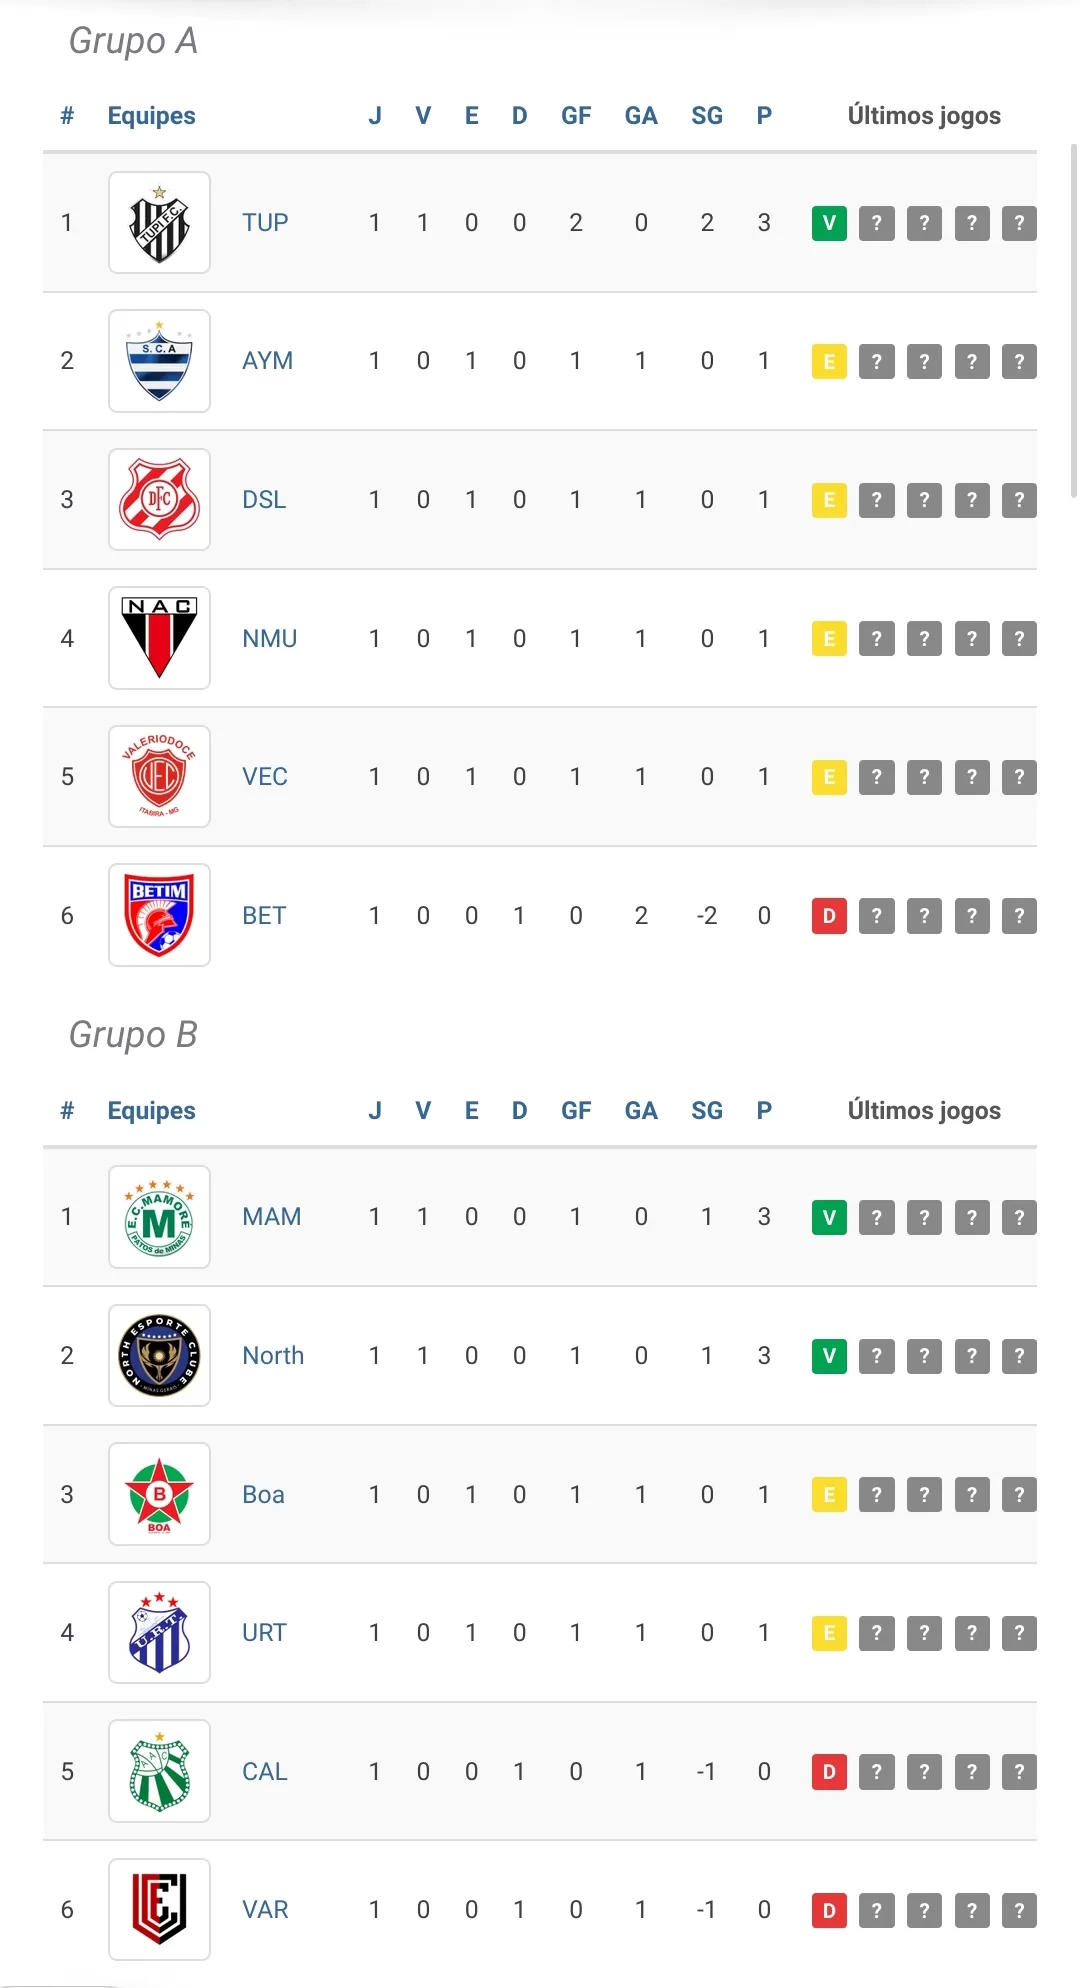Open the Betim team badge
The width and height of the screenshot is (1080, 1988).
click(x=159, y=915)
